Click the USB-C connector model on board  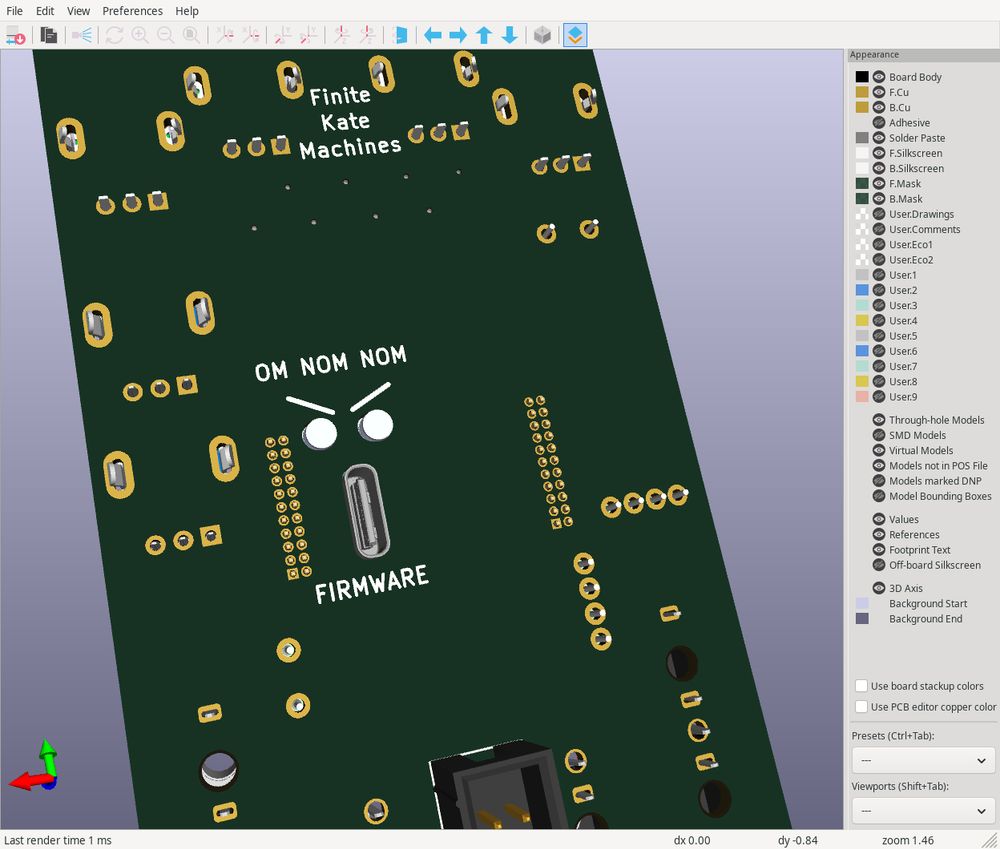(x=366, y=510)
